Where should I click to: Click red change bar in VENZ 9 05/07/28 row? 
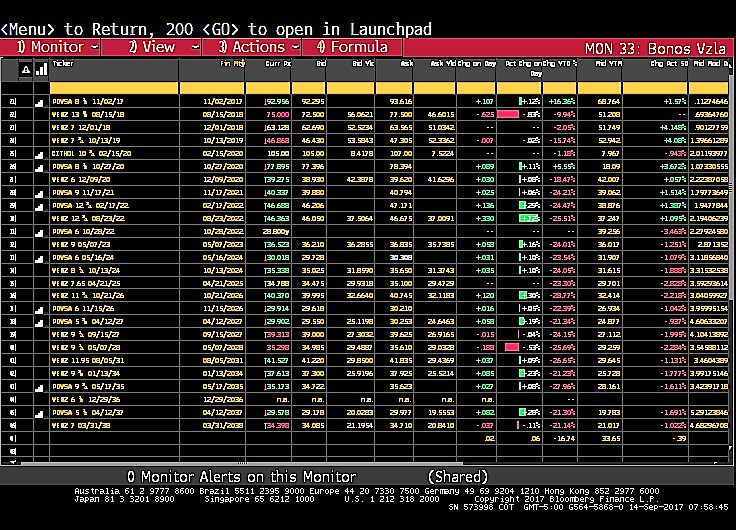tap(512, 347)
